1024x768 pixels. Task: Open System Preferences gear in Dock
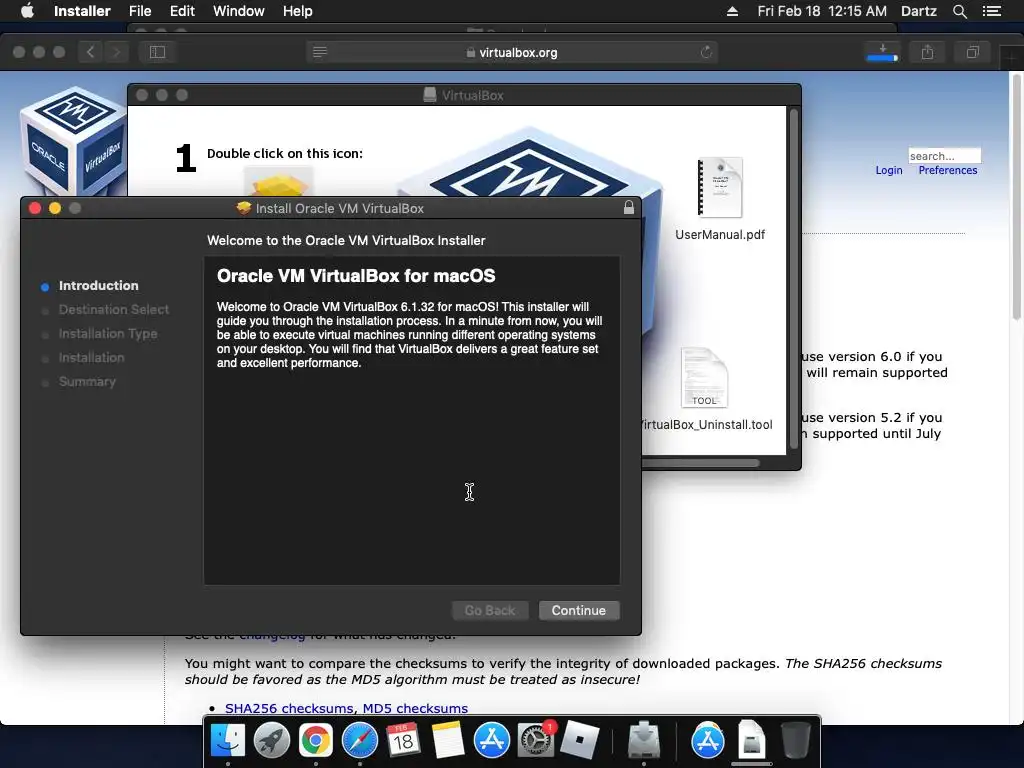(x=536, y=741)
